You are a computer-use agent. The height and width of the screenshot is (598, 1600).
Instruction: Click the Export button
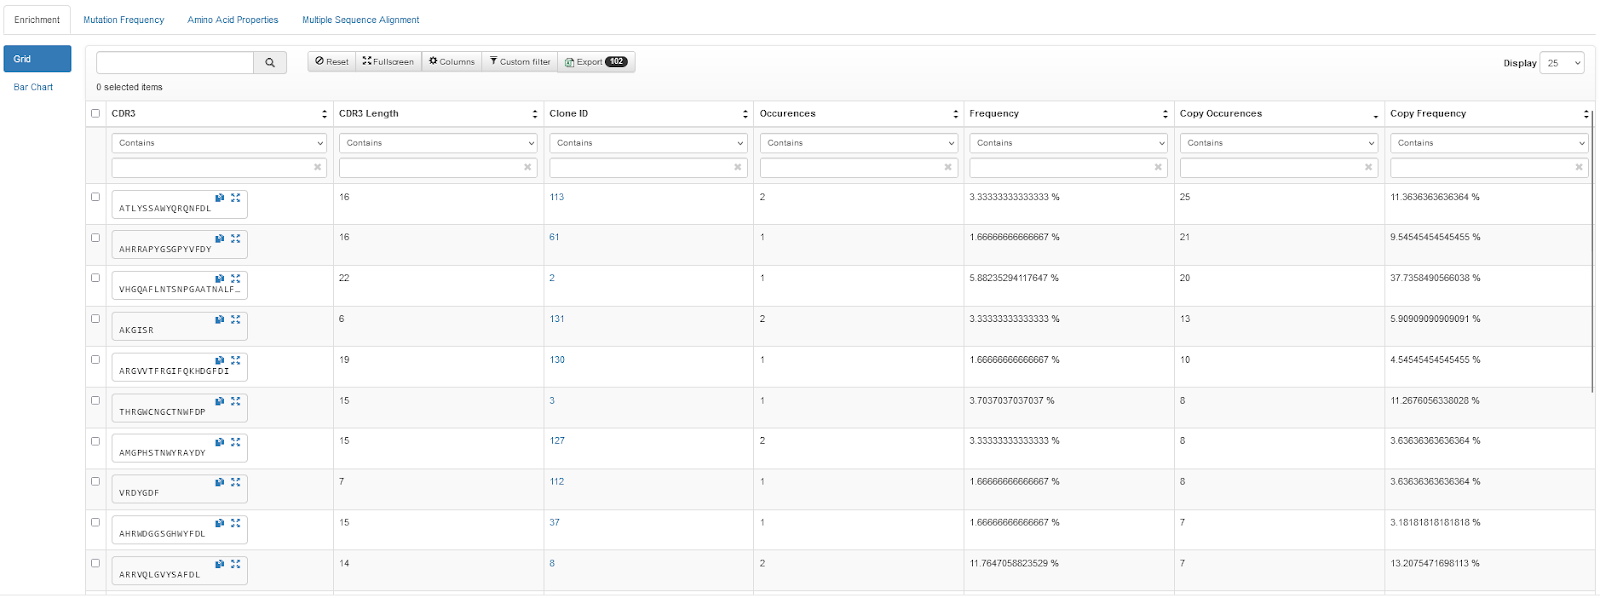596,62
